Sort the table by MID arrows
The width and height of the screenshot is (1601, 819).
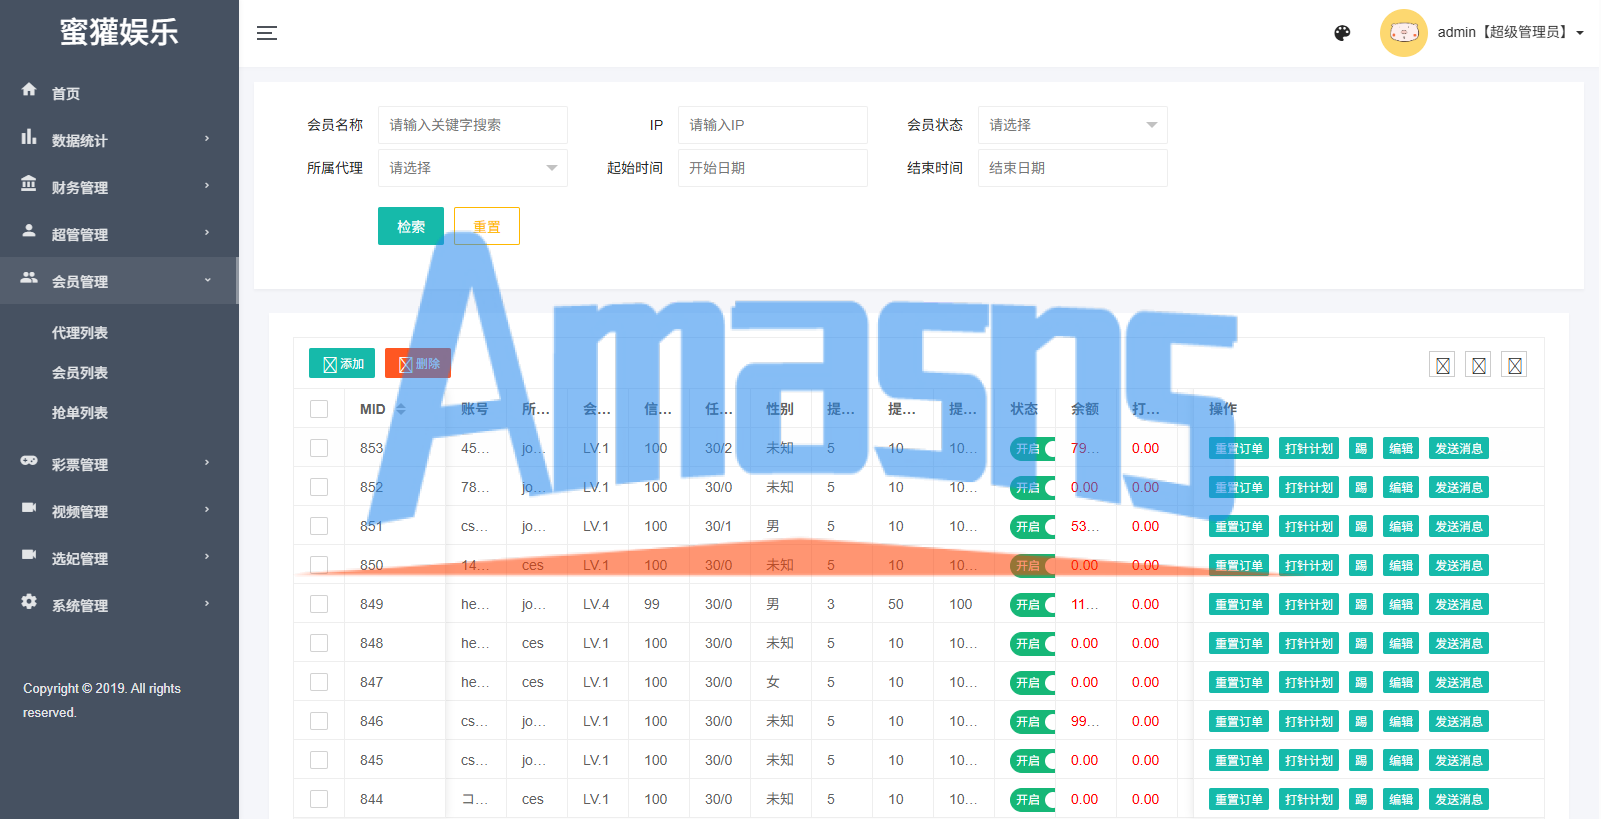(401, 409)
